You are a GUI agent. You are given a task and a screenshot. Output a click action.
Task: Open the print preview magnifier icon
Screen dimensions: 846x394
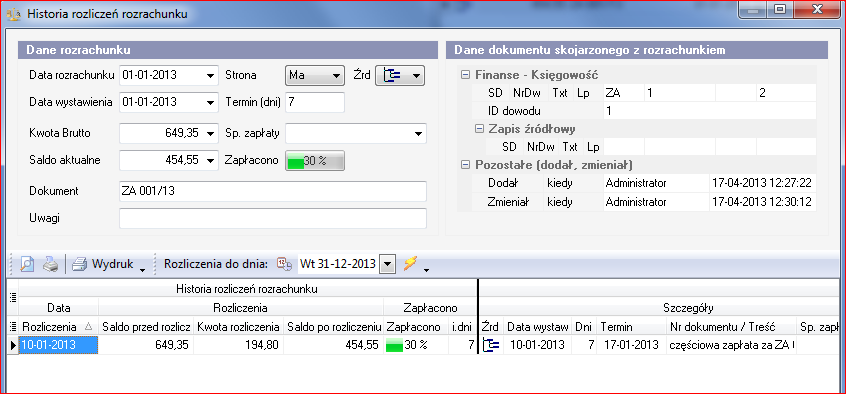click(27, 264)
